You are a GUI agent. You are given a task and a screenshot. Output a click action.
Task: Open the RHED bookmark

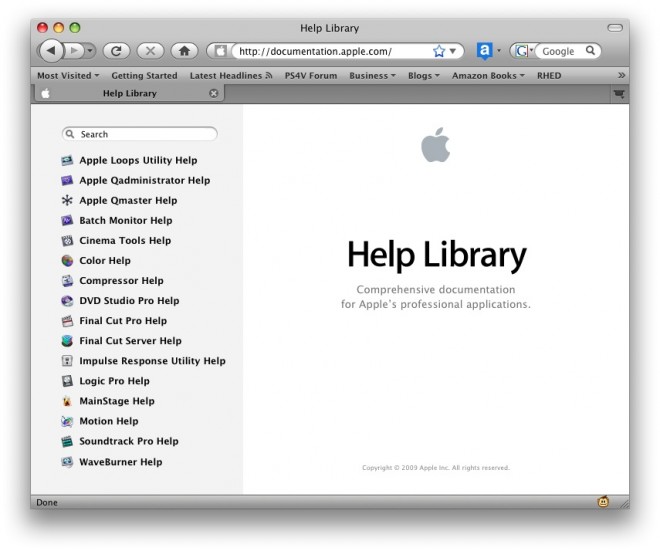[x=549, y=76]
